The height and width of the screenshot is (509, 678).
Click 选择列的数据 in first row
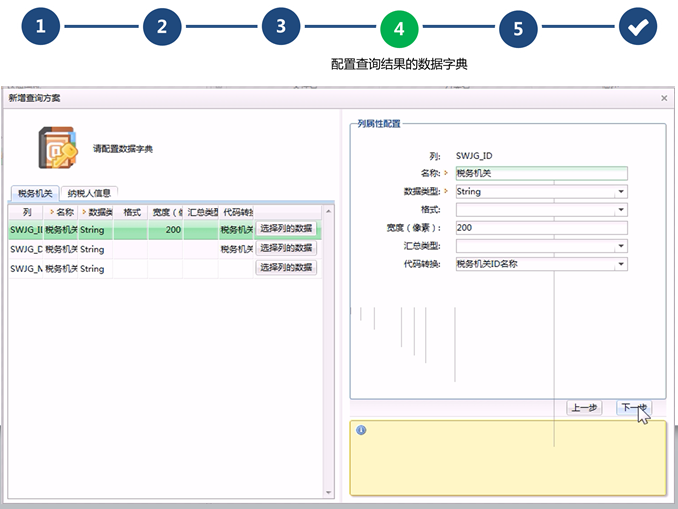(286, 229)
